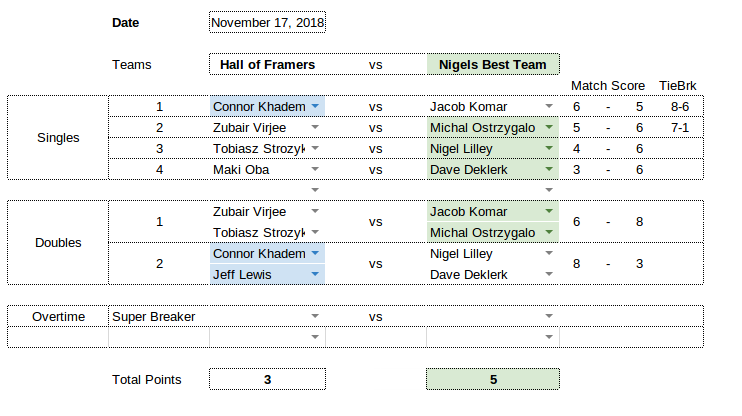
Task: Expand Maki Oba dropdown arrow
Action: point(315,169)
